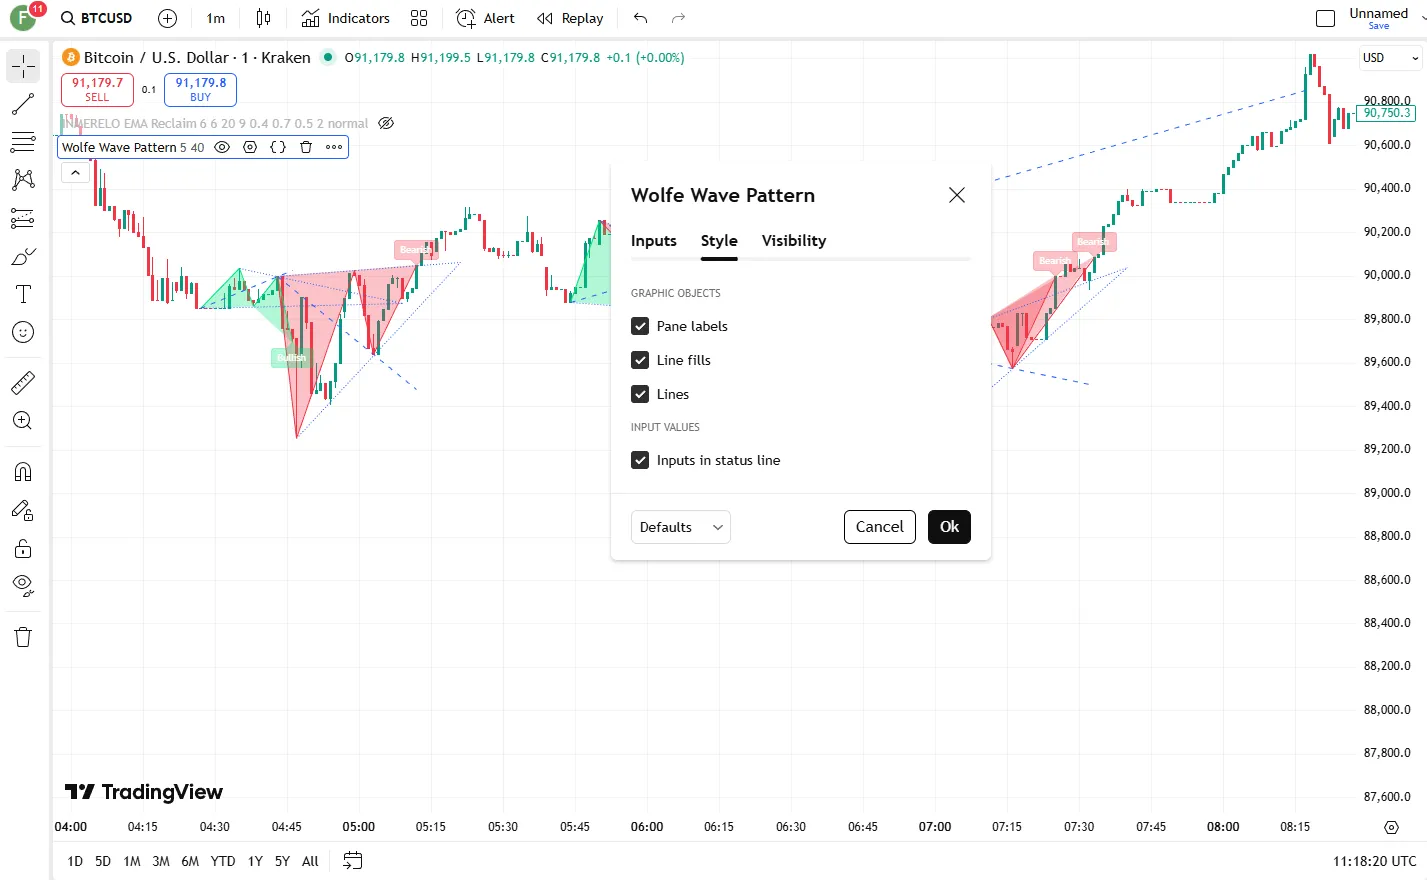Viewport: 1427px width, 880px height.
Task: Collapse the indicator legend chevron
Action: pos(75,173)
